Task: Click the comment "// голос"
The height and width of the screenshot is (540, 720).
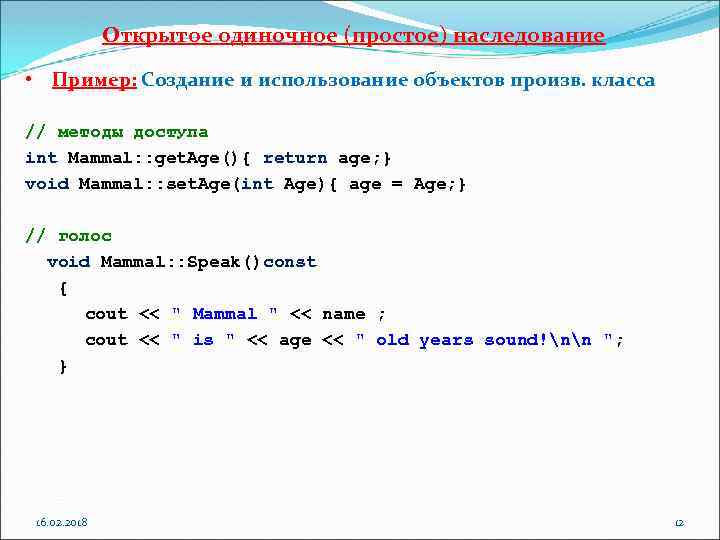Action: (68, 236)
